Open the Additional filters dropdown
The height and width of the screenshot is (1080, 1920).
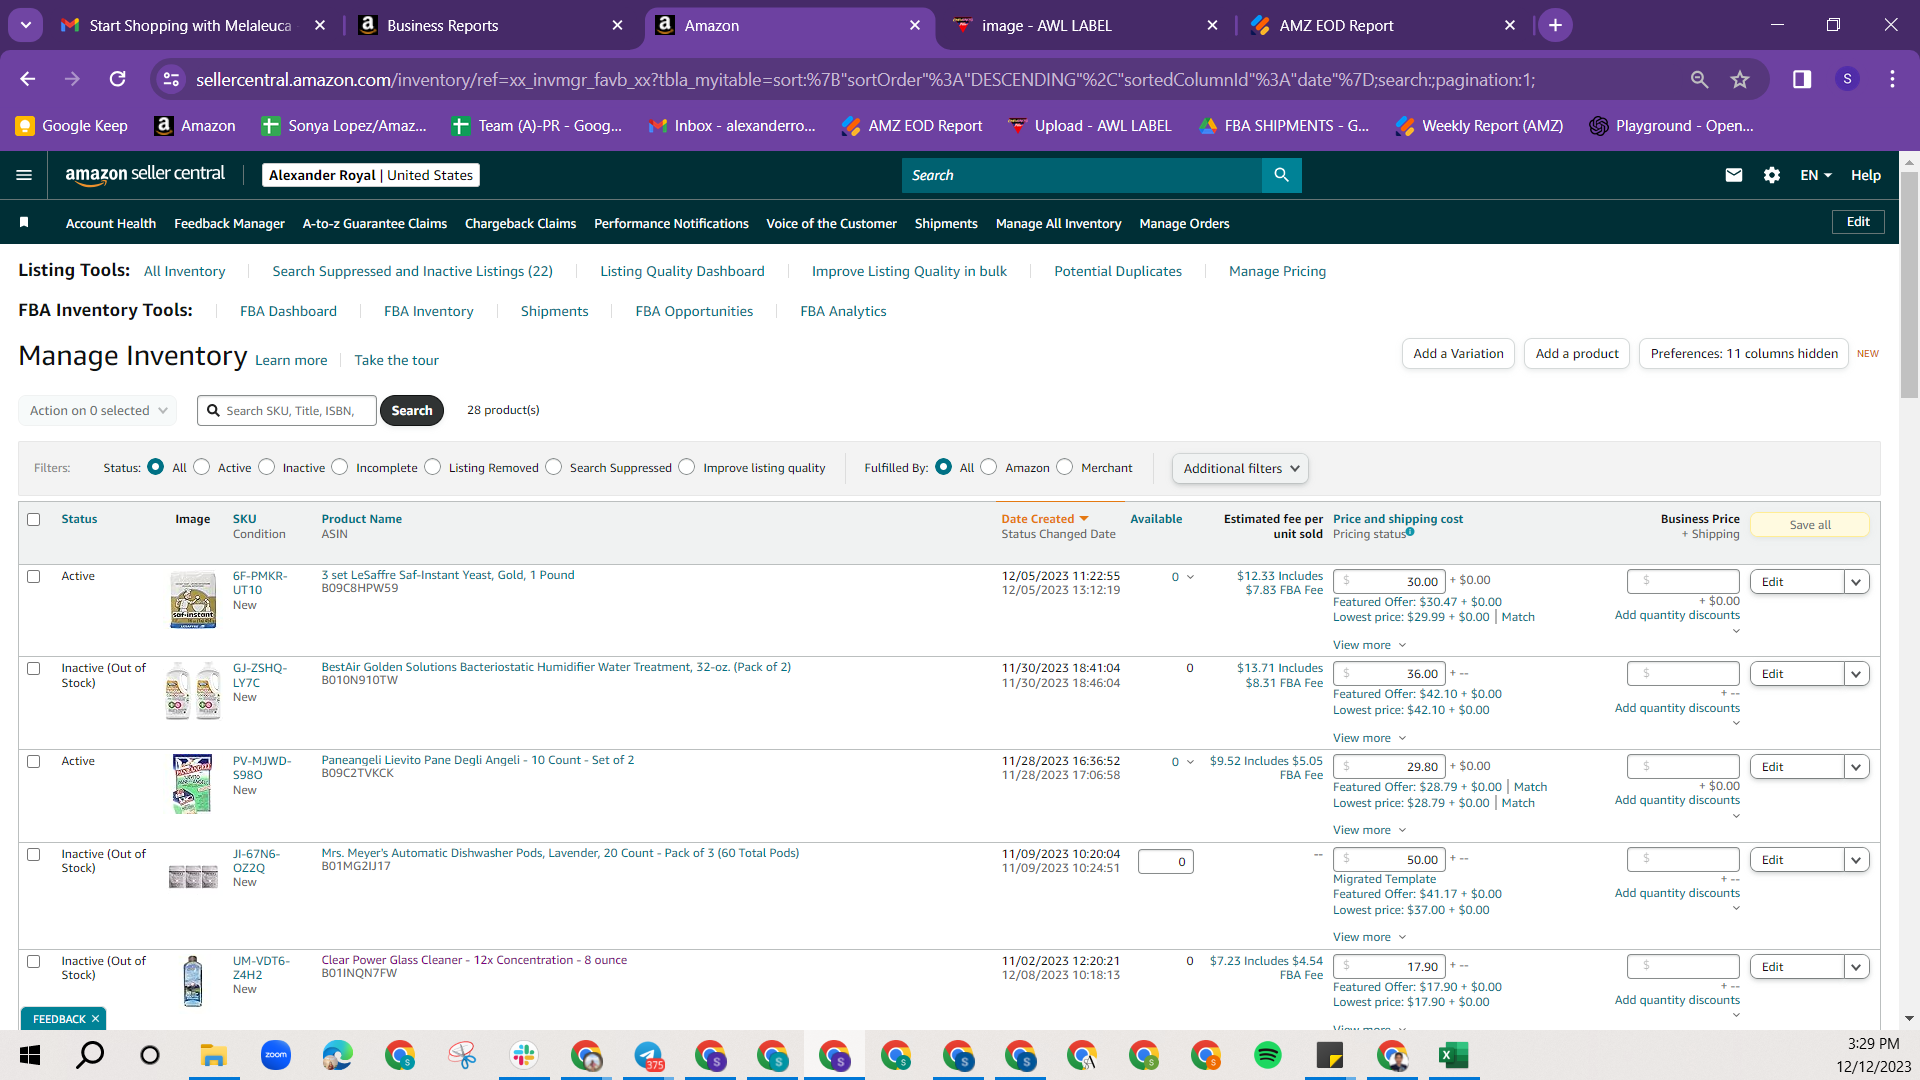click(1240, 468)
